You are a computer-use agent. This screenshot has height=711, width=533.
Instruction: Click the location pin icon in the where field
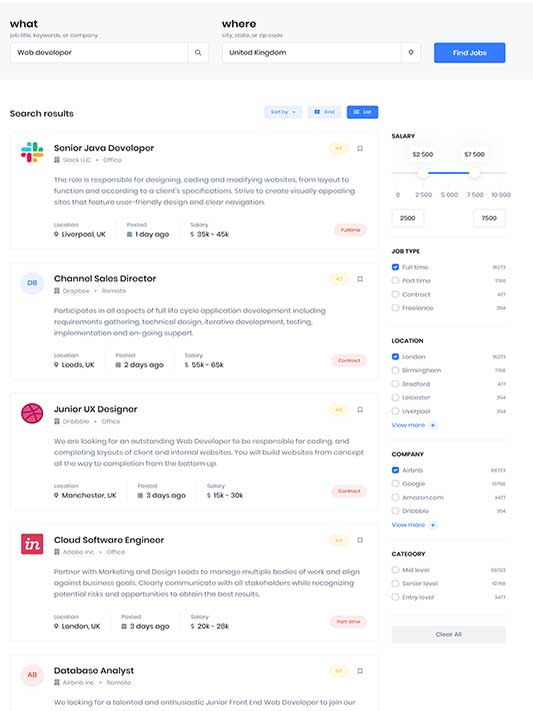coord(411,53)
